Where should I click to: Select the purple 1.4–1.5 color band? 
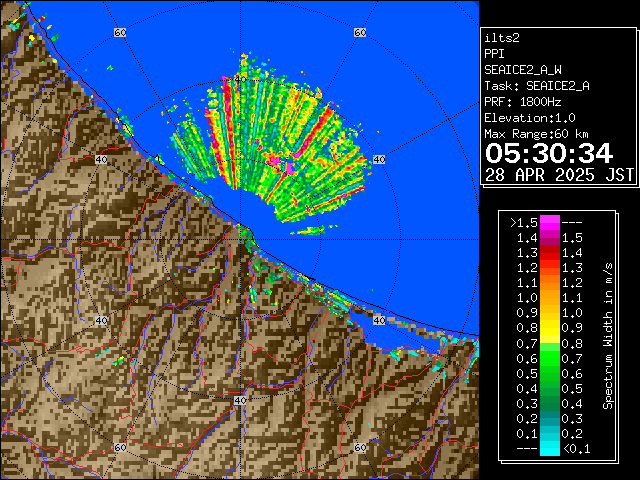(x=550, y=238)
